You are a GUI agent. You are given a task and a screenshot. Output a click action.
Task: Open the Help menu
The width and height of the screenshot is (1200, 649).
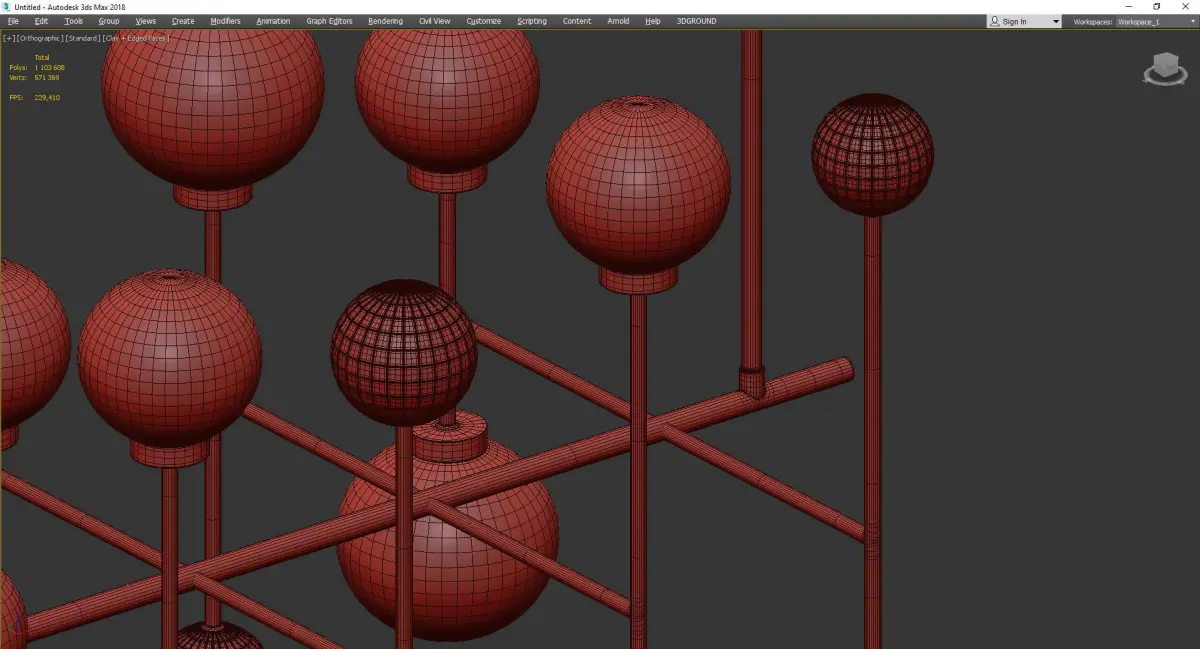(653, 21)
